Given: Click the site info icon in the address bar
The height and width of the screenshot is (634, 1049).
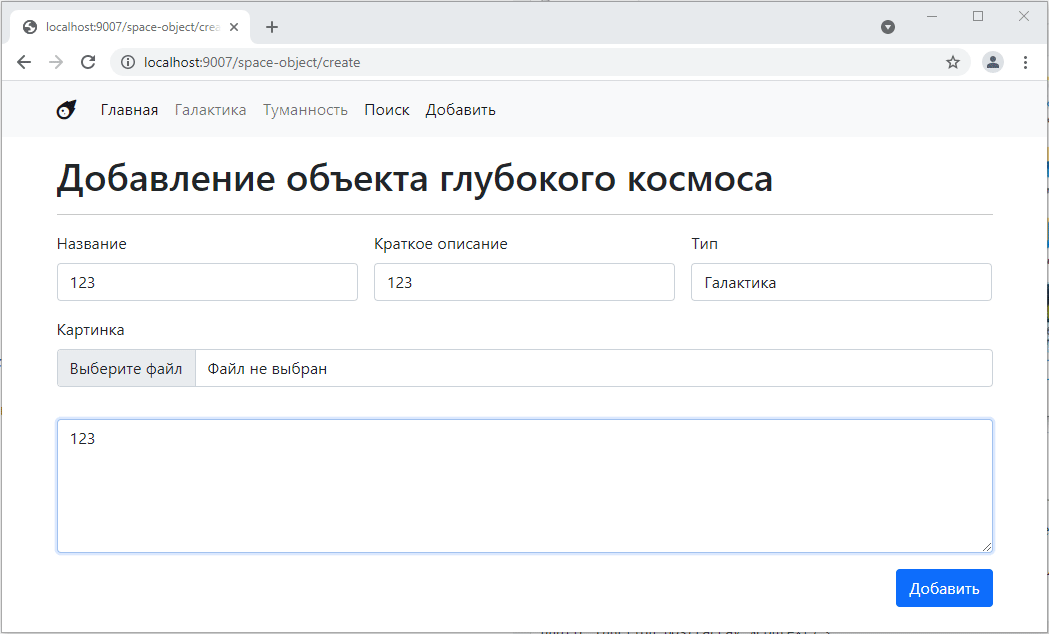Looking at the screenshot, I should click(127, 62).
